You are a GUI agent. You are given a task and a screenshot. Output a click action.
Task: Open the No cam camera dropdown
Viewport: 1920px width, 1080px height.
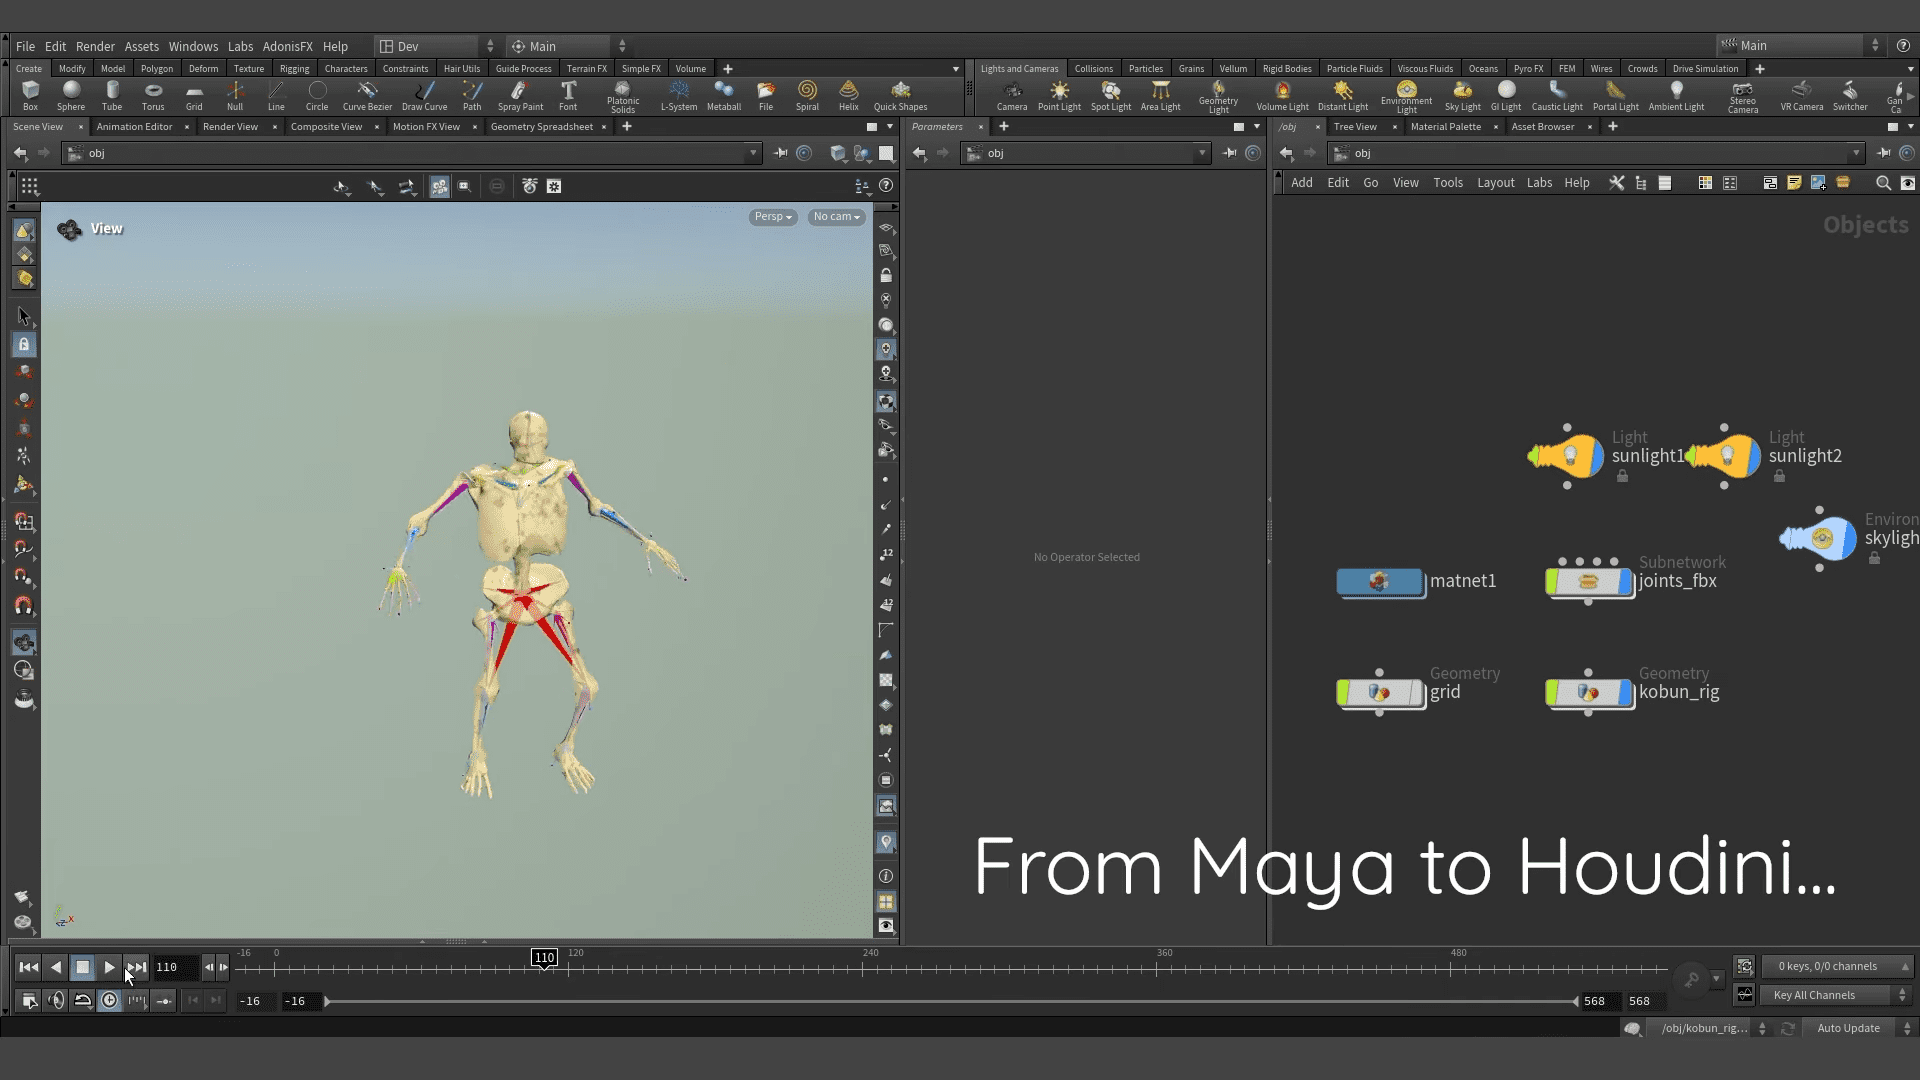[x=836, y=216]
